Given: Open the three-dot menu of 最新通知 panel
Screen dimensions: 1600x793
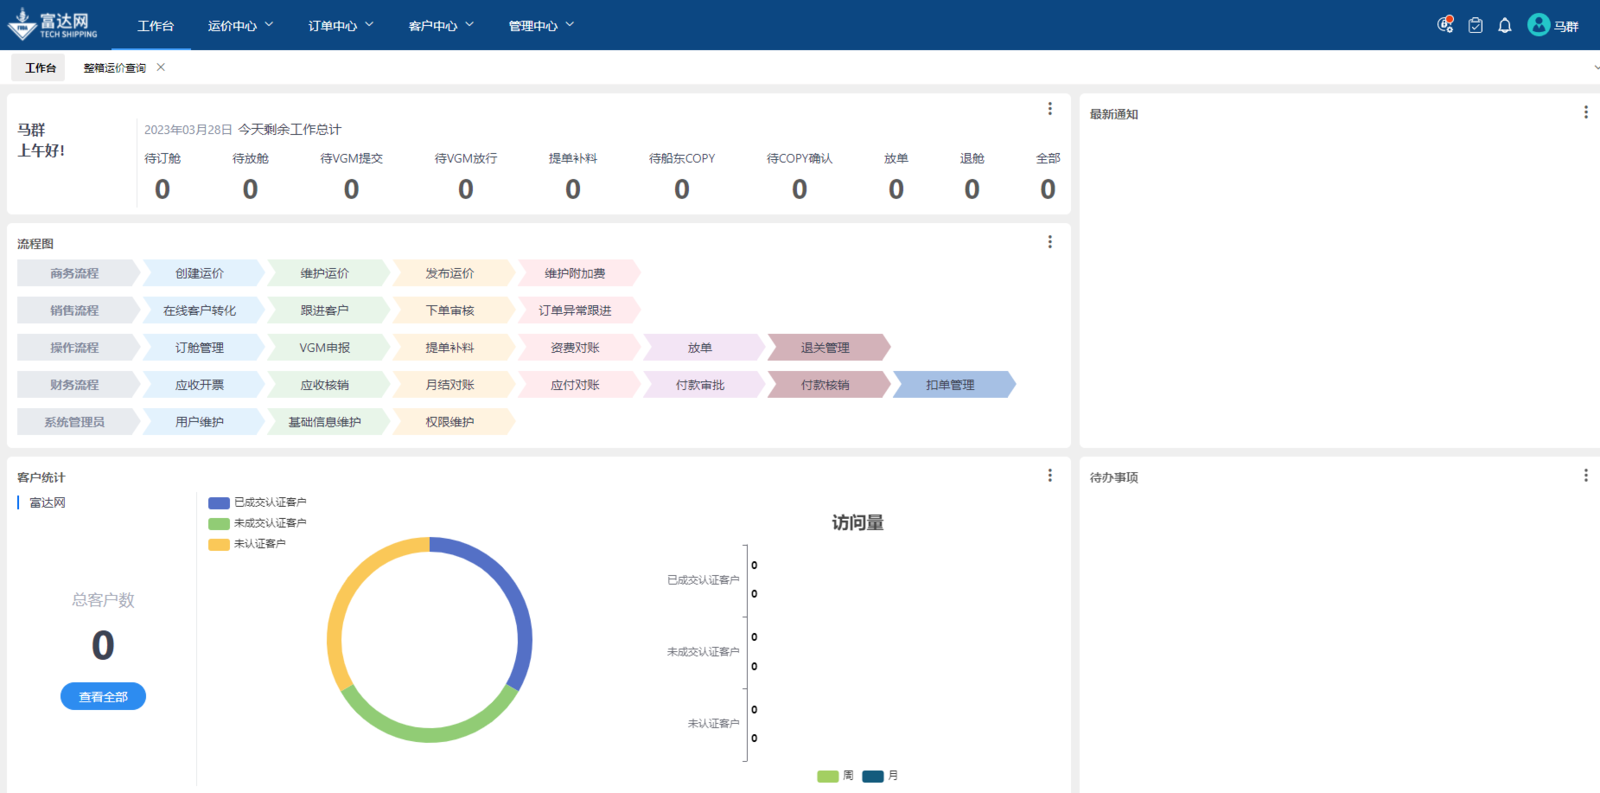Looking at the screenshot, I should click(1585, 113).
